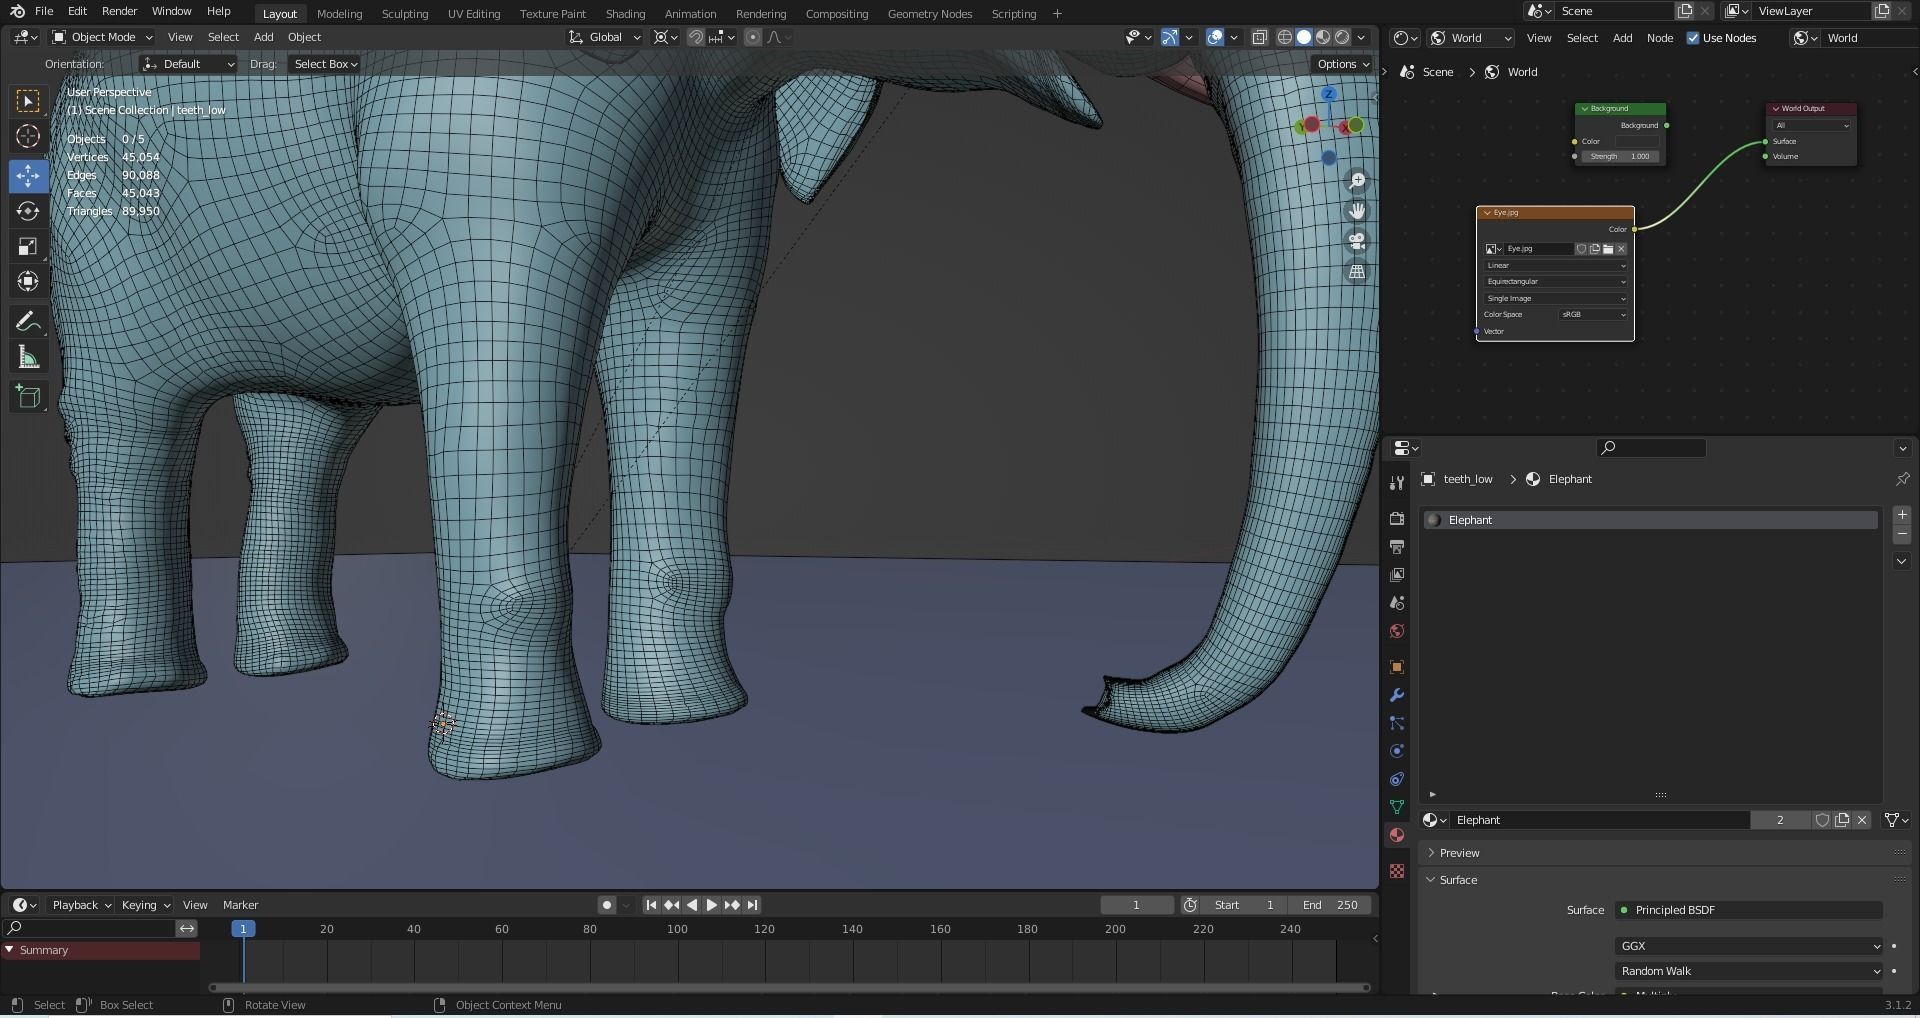Screen dimensions: 1920x1018
Task: Toggle the camera view icon
Action: (1357, 241)
